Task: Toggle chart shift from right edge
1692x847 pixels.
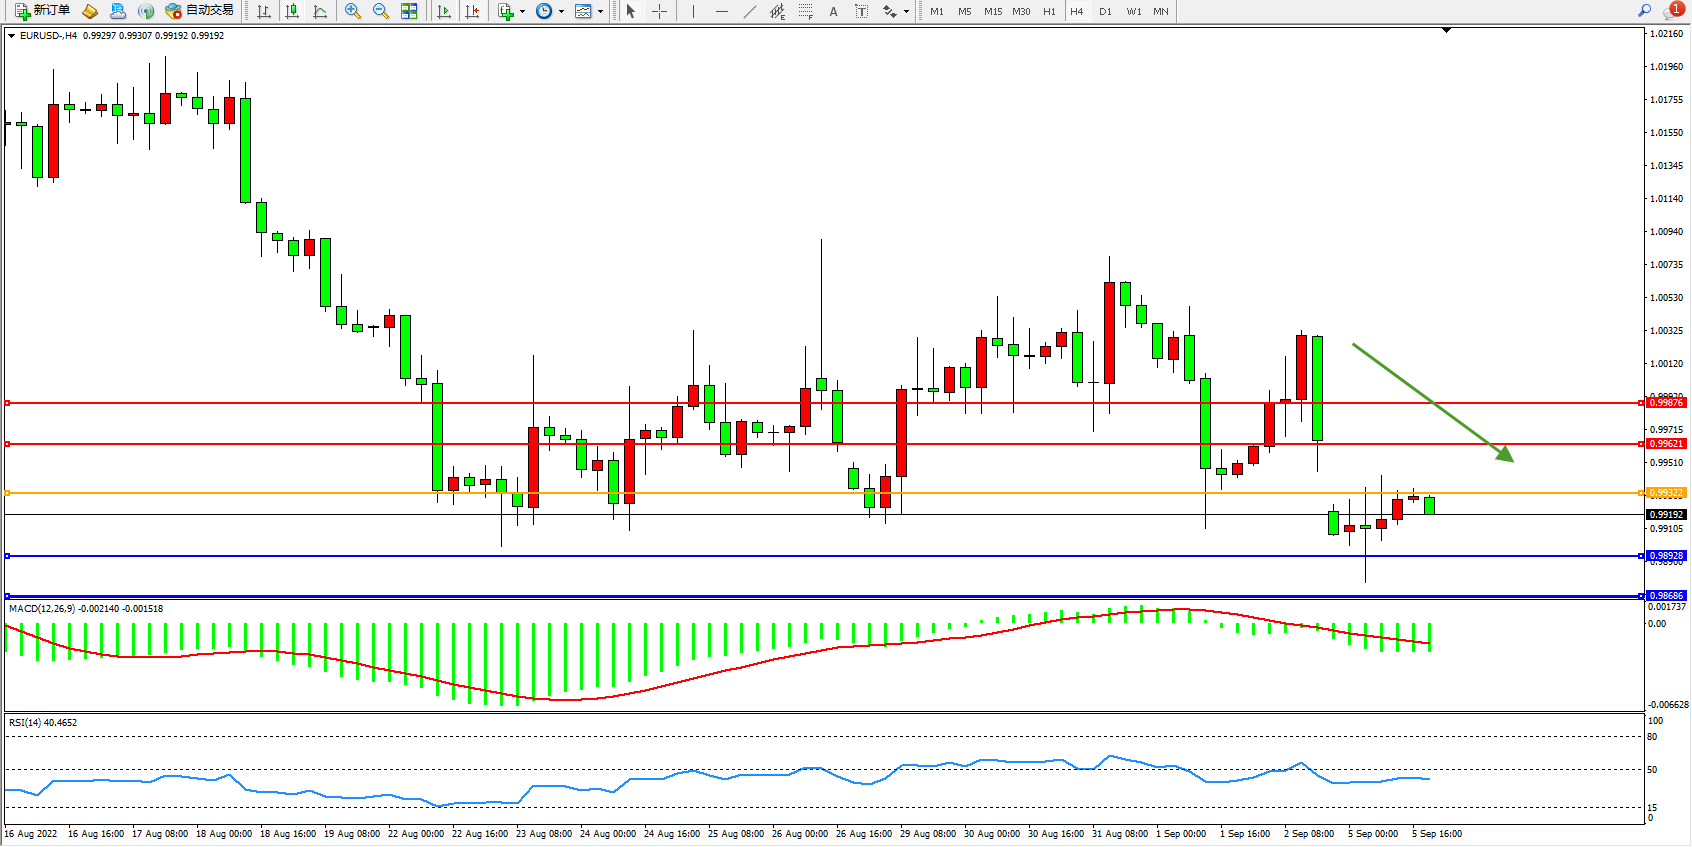Action: (472, 11)
